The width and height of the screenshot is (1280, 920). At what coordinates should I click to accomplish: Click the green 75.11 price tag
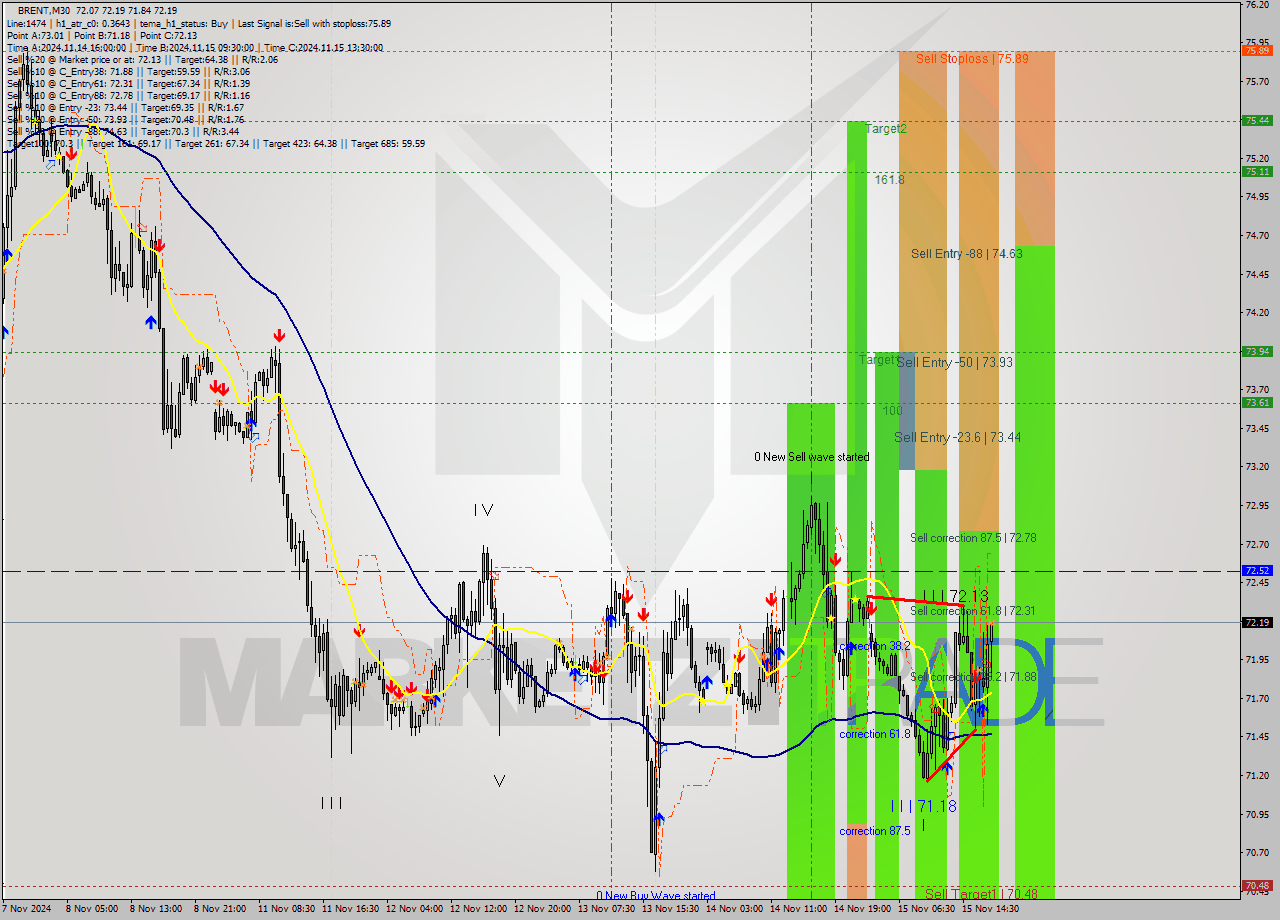tap(1257, 171)
